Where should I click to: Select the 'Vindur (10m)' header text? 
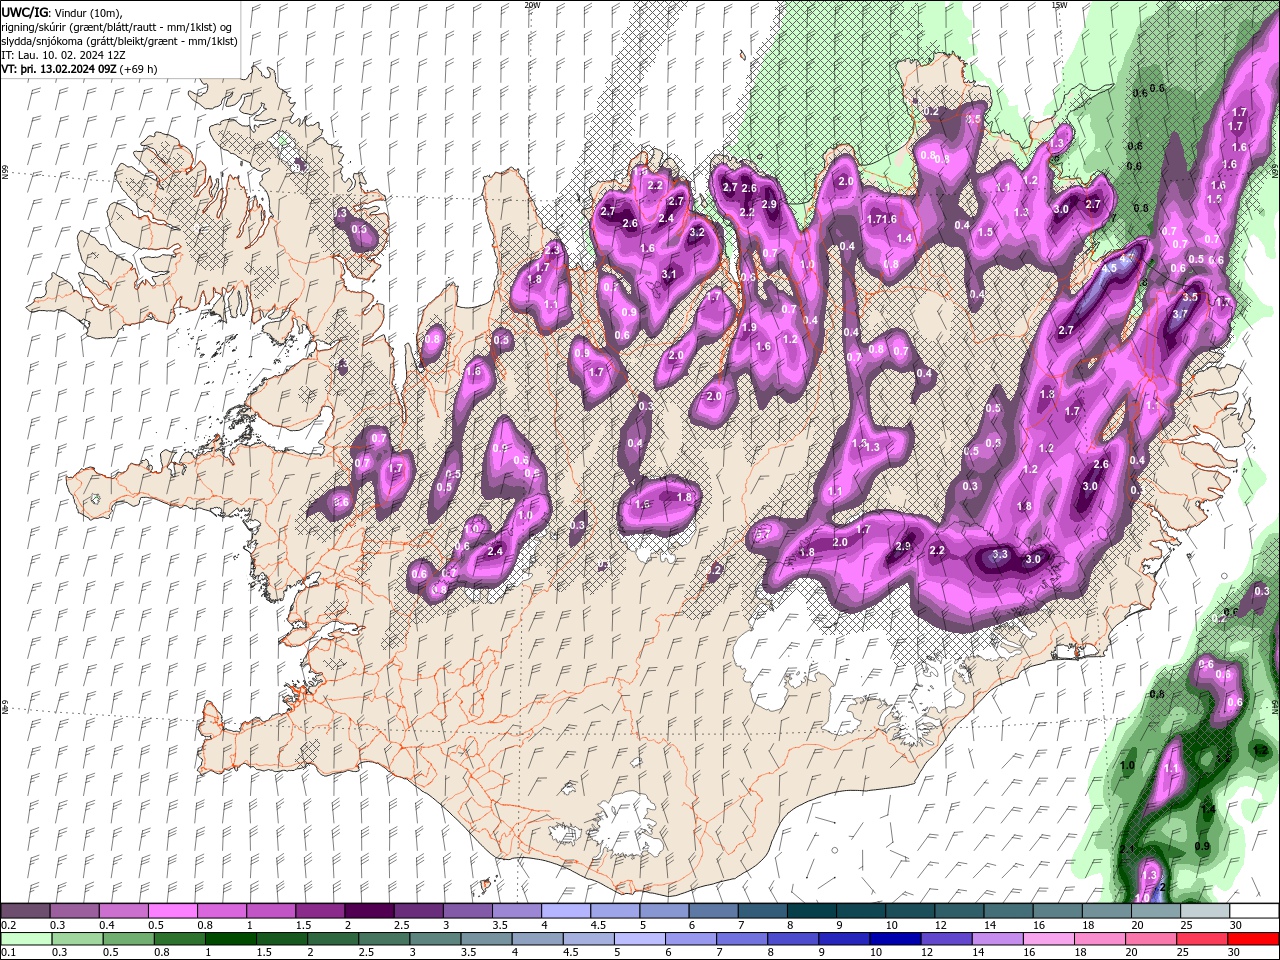(x=87, y=12)
